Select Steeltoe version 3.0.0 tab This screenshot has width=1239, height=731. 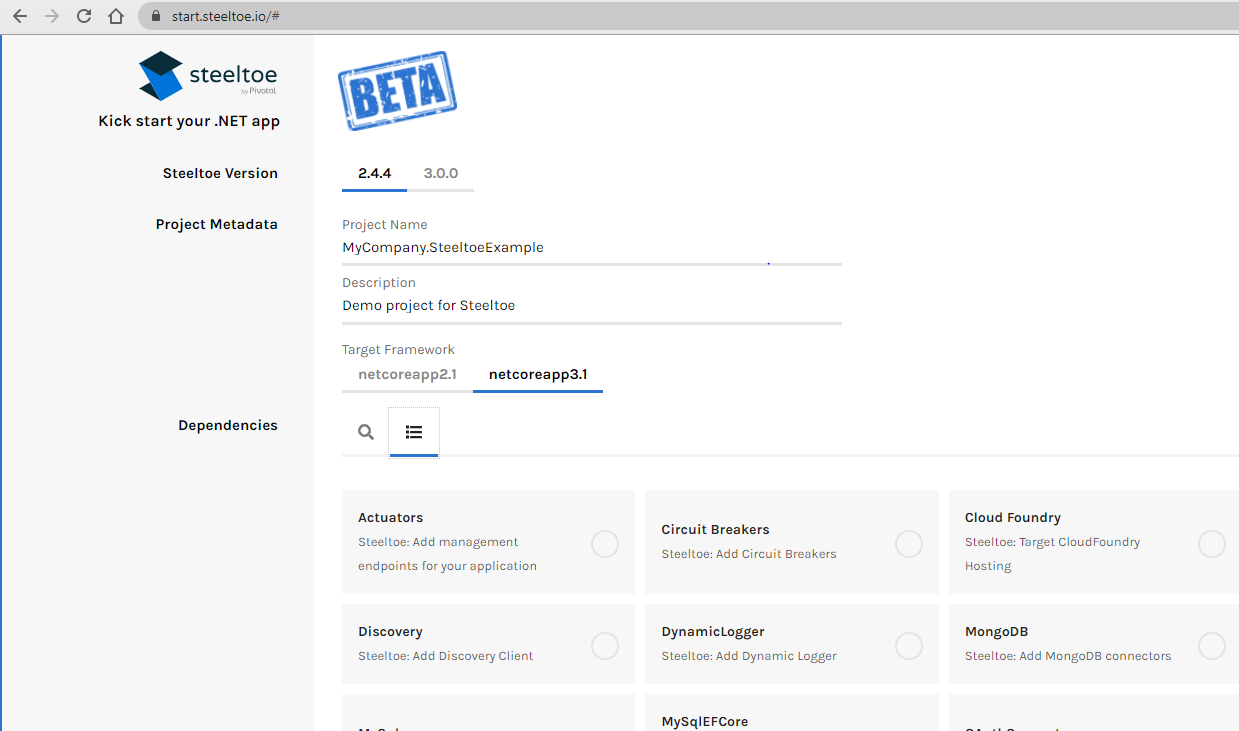(x=441, y=173)
